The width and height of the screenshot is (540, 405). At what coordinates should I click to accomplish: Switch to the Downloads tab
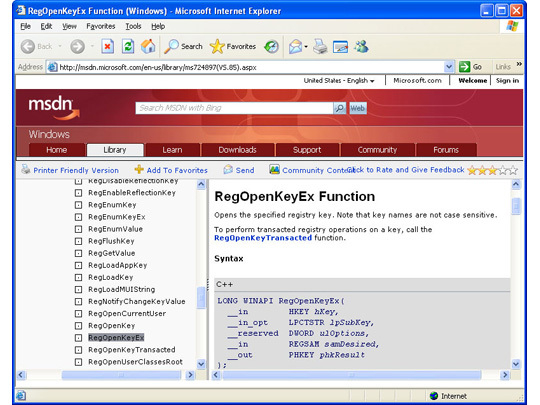(x=238, y=150)
